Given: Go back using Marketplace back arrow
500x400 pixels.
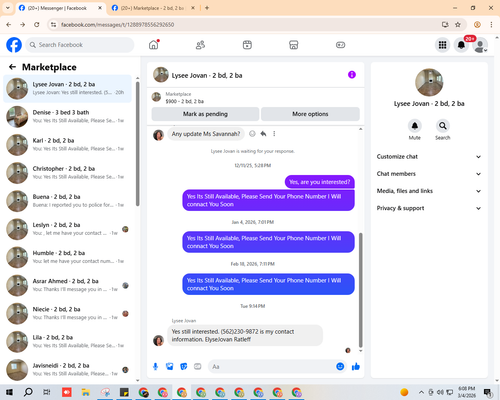Looking at the screenshot, I should [x=12, y=67].
